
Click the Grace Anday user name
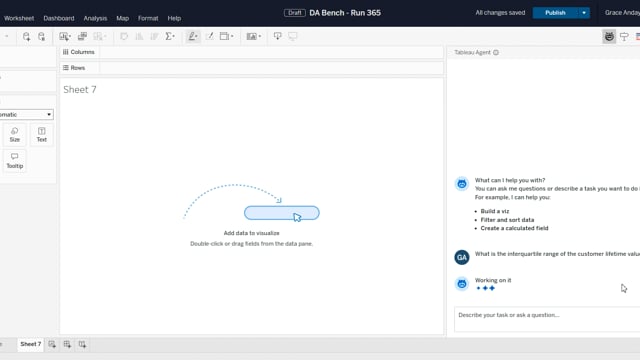(x=622, y=13)
